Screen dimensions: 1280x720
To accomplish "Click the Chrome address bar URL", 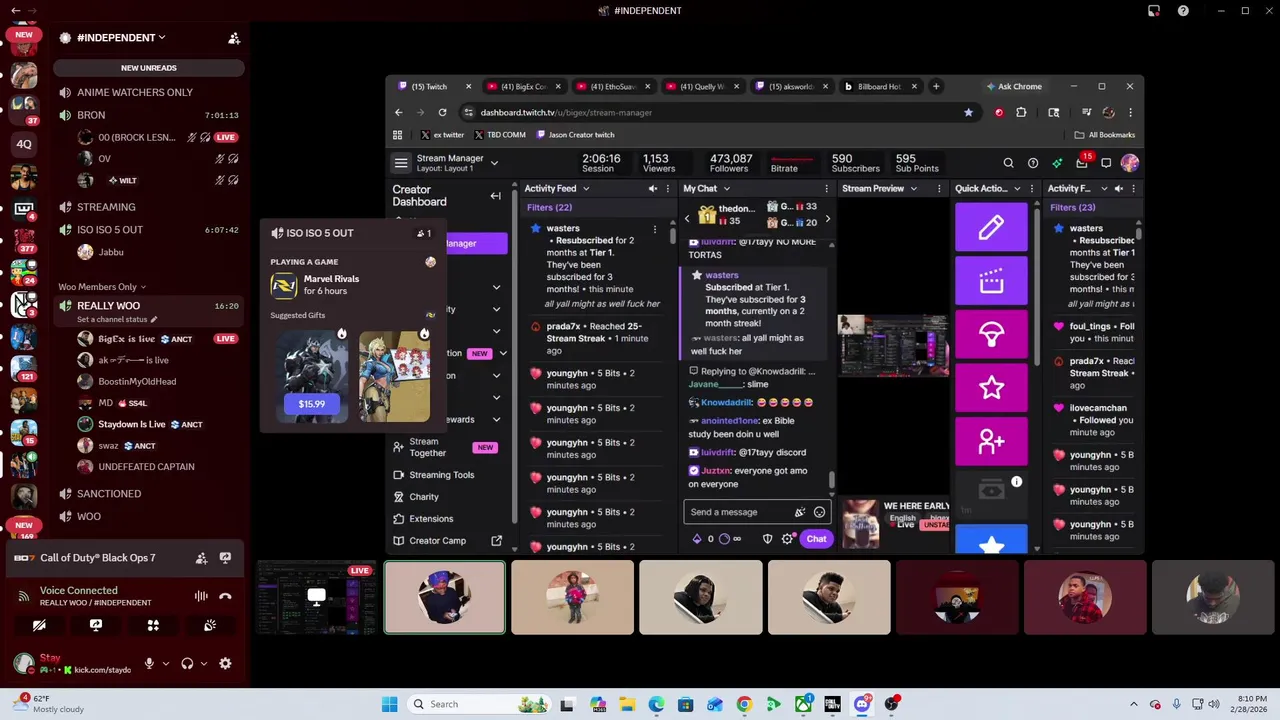I will point(566,113).
